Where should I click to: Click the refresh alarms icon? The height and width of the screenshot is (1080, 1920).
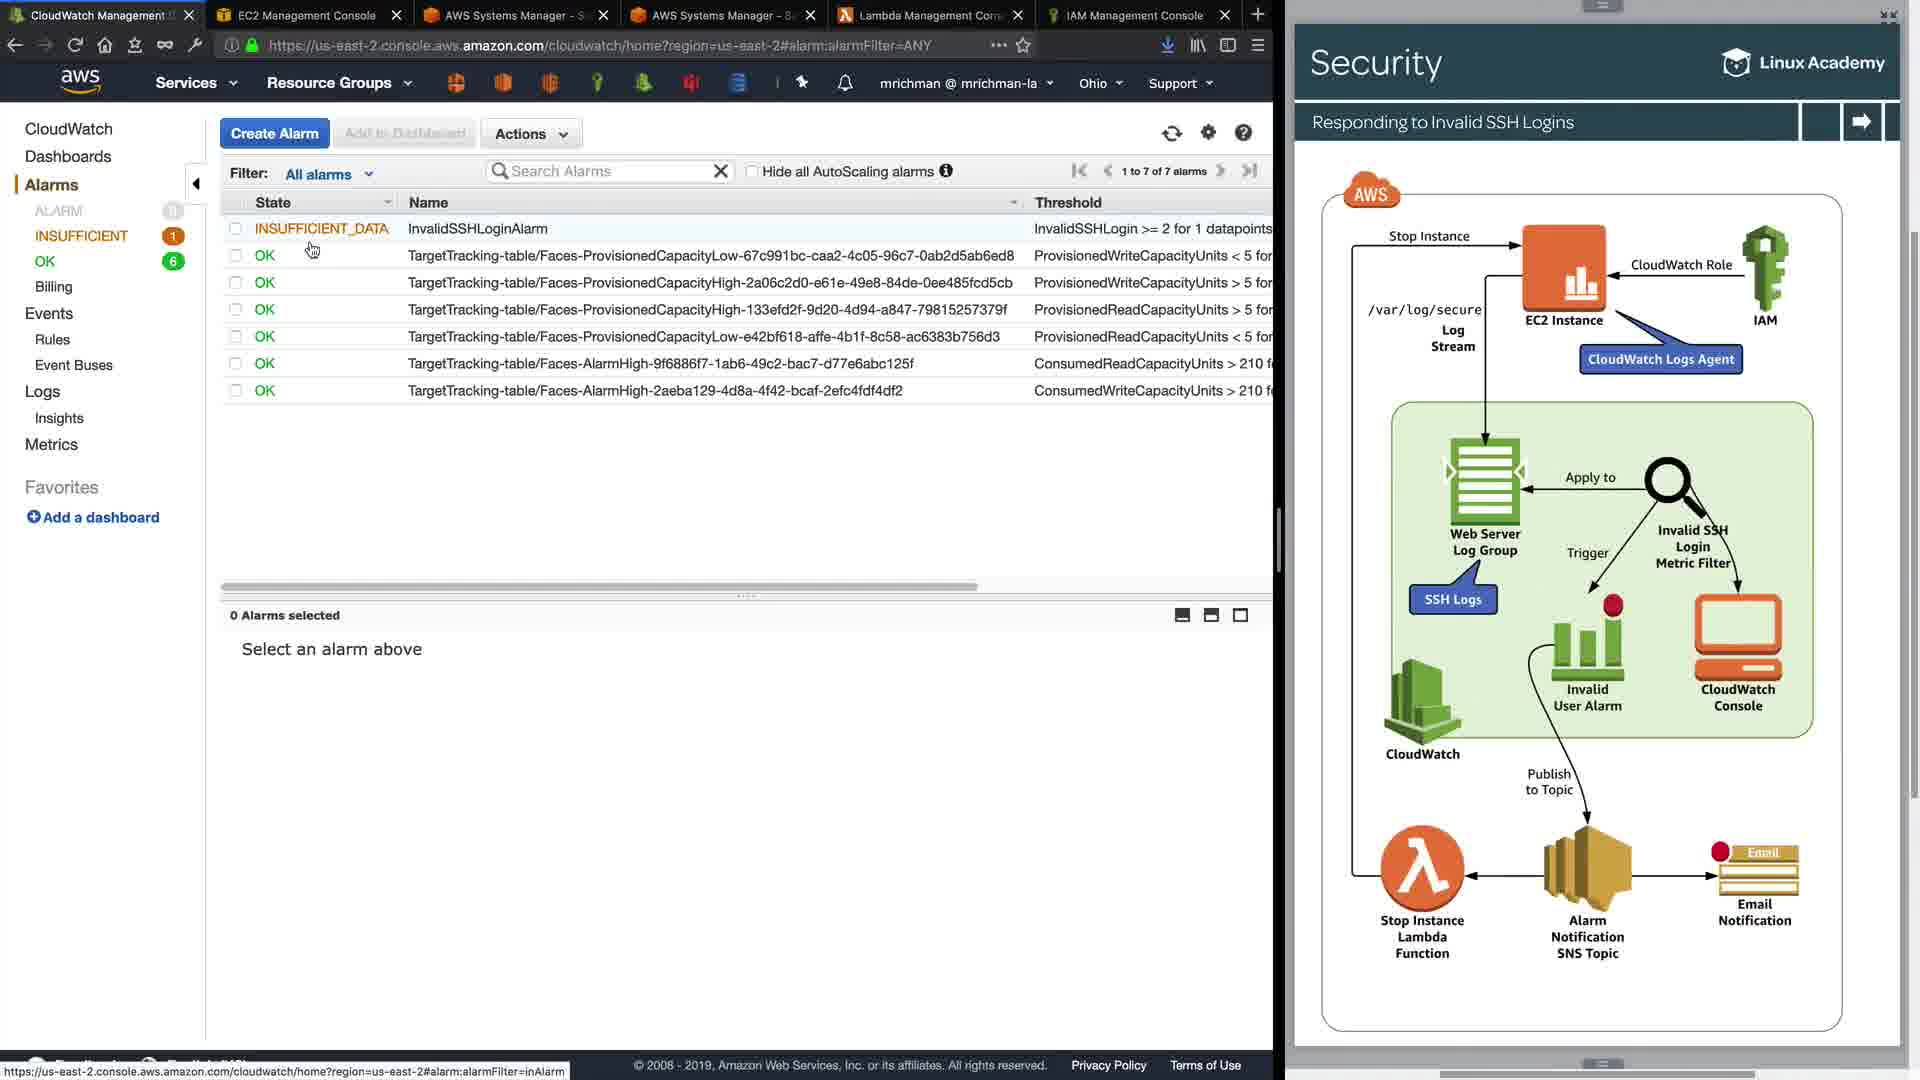coord(1171,133)
